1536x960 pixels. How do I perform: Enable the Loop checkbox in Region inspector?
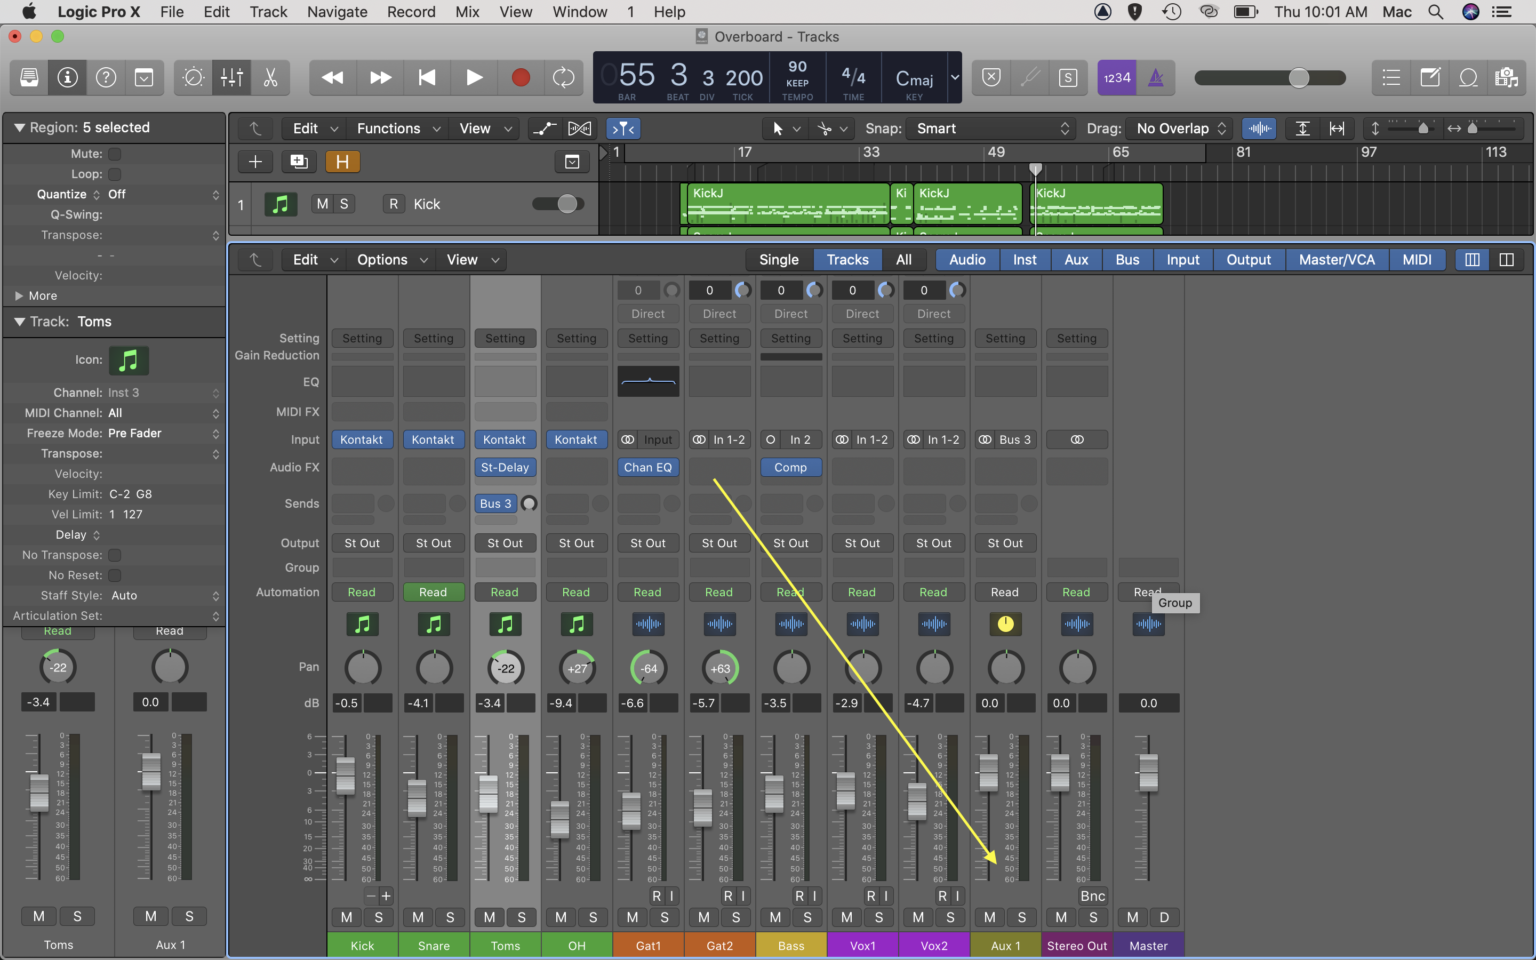click(115, 173)
